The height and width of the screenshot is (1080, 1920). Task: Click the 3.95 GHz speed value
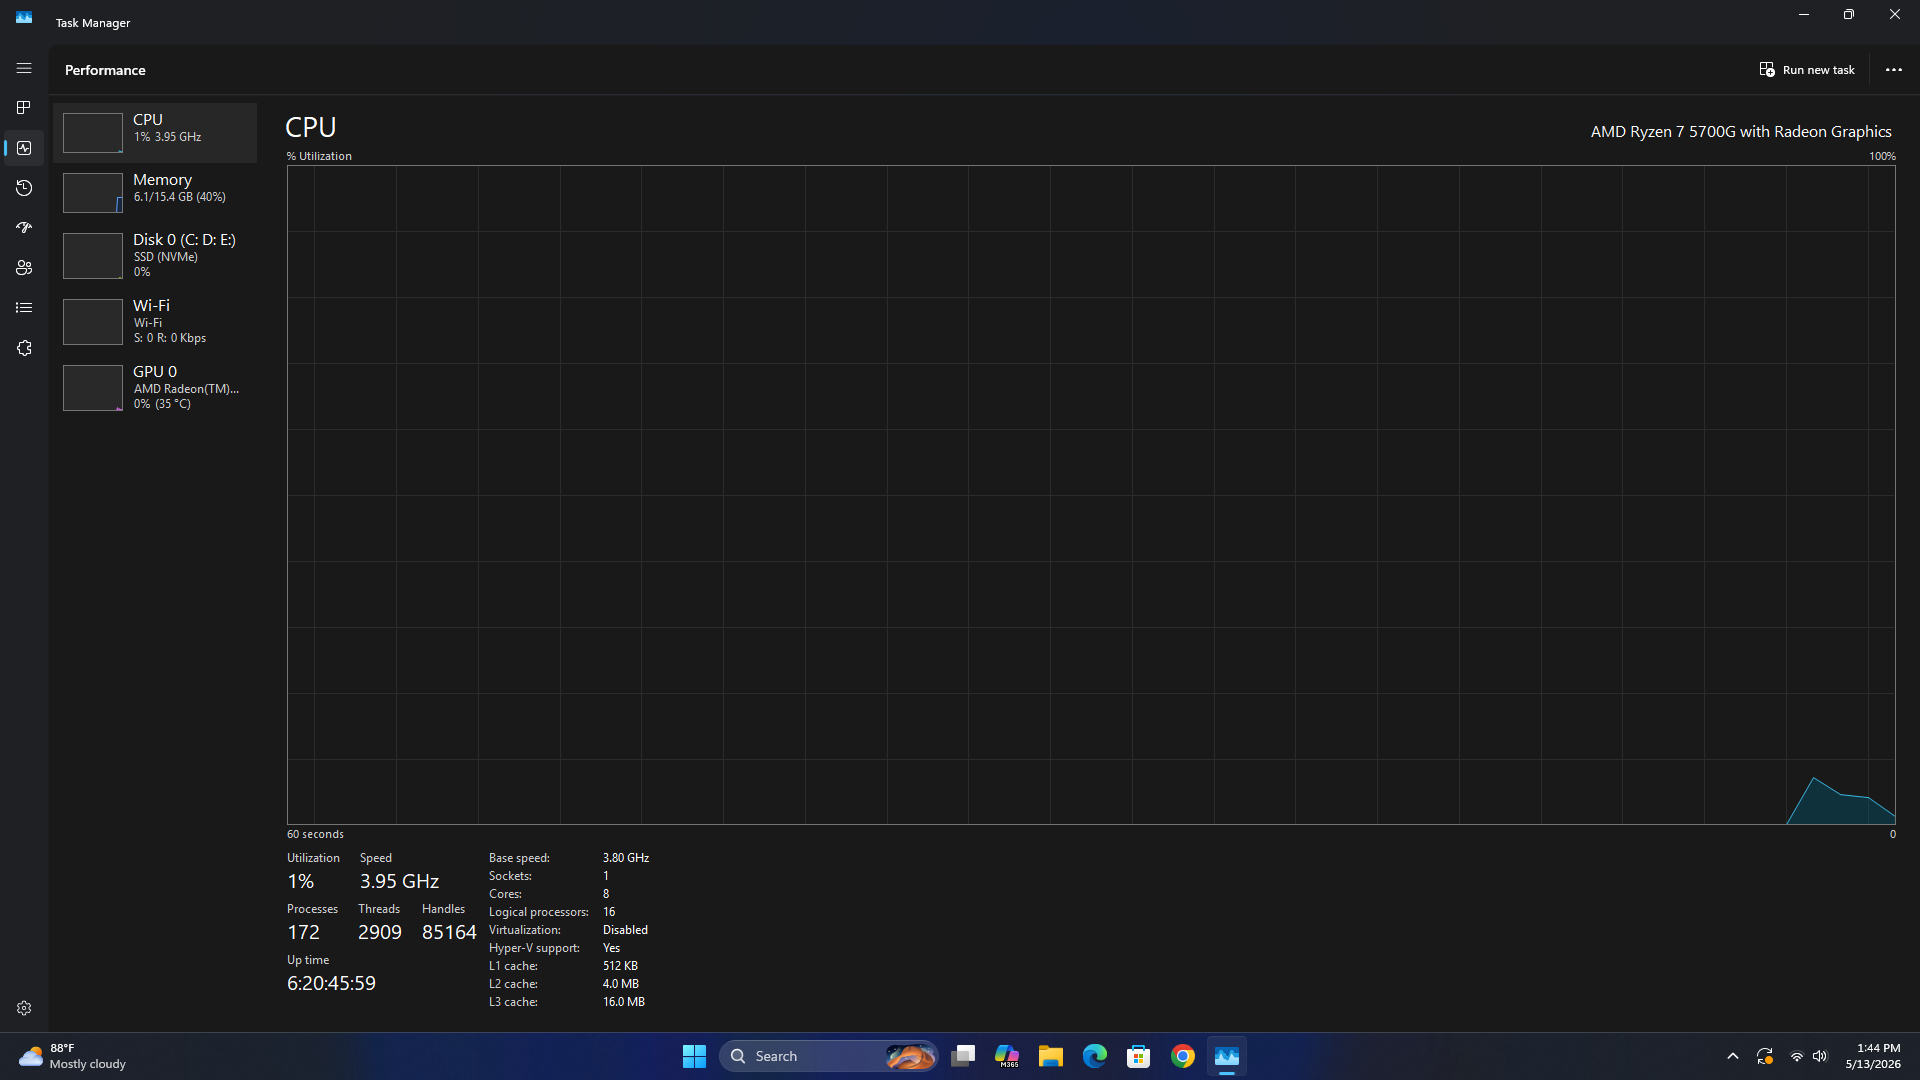pyautogui.click(x=399, y=881)
